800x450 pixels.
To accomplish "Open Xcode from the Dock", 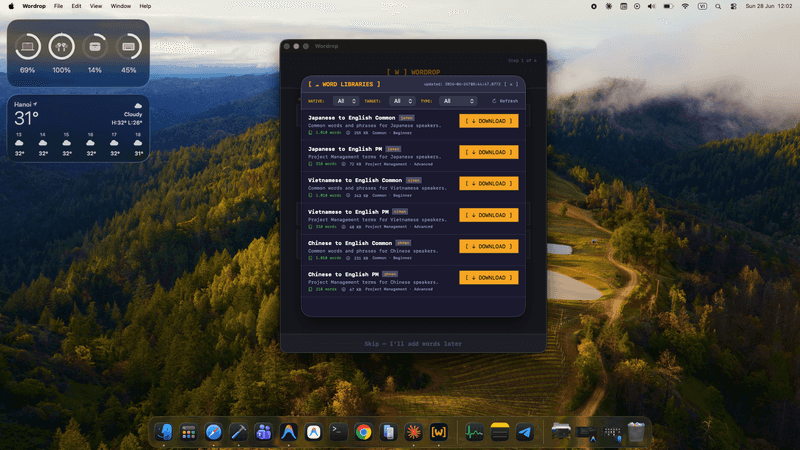I will [238, 432].
